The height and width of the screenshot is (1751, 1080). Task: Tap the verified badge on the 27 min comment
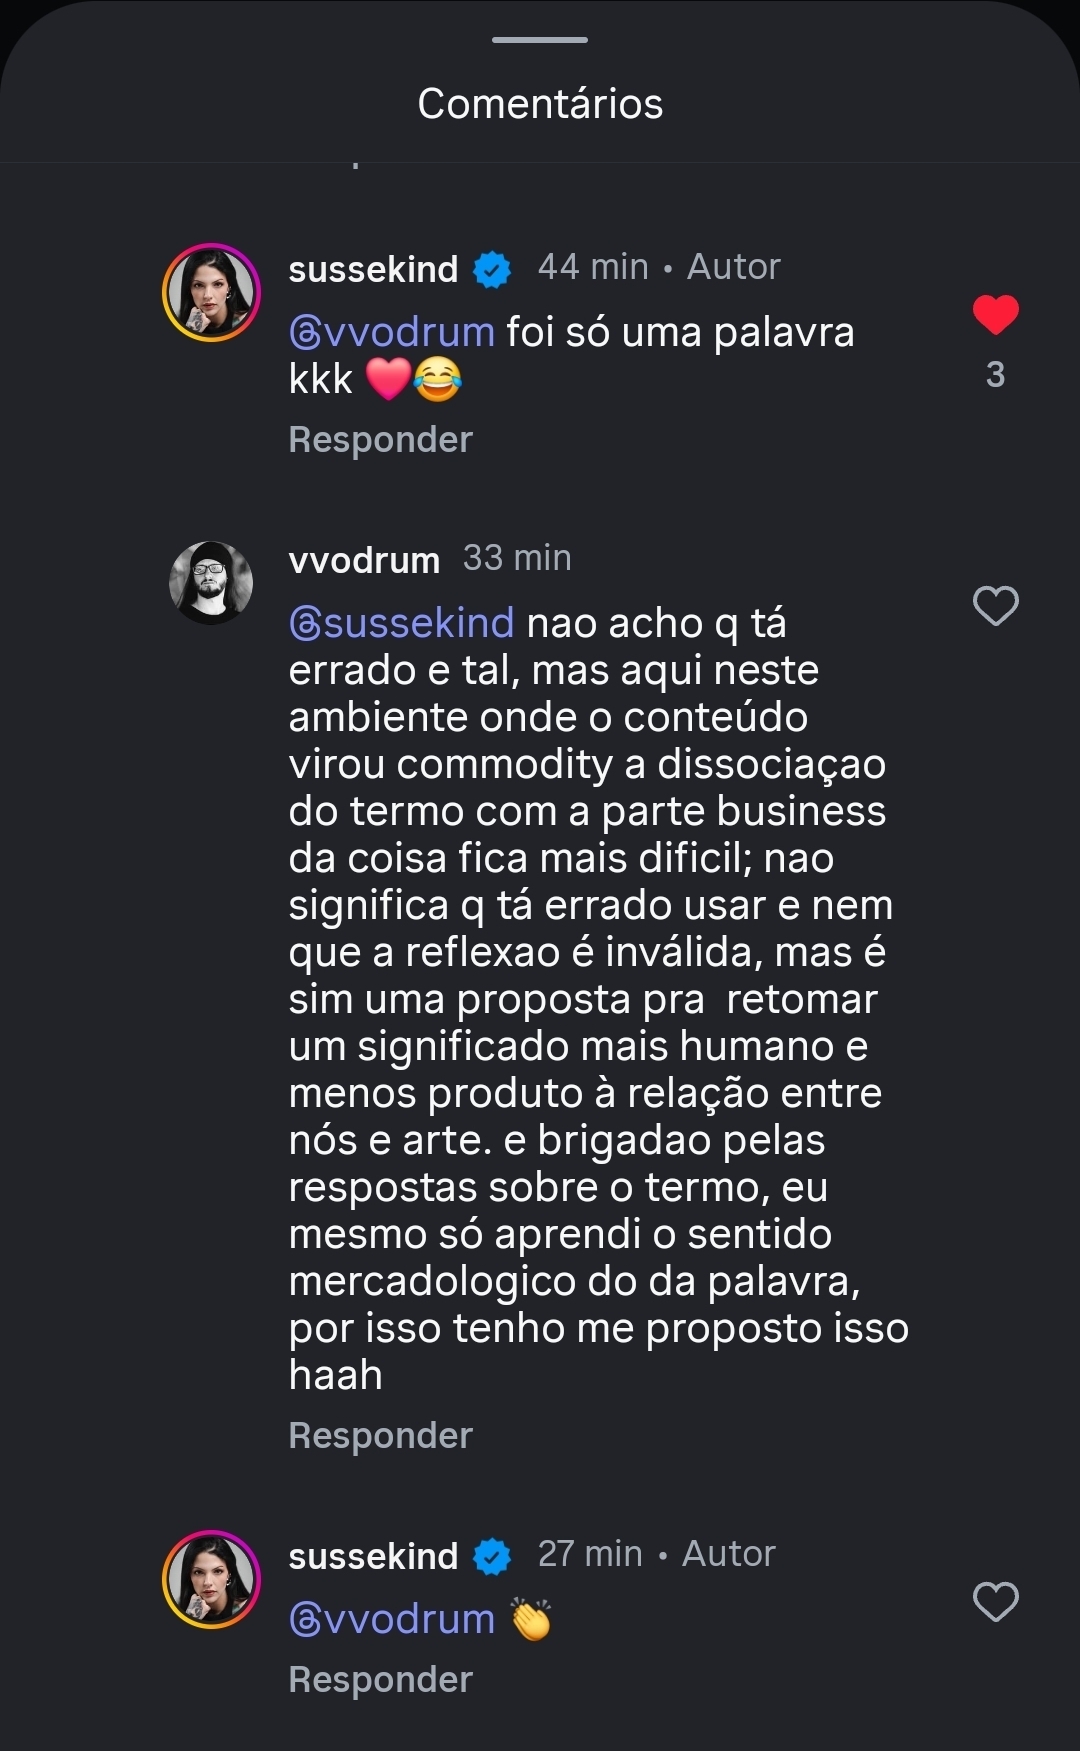492,1556
